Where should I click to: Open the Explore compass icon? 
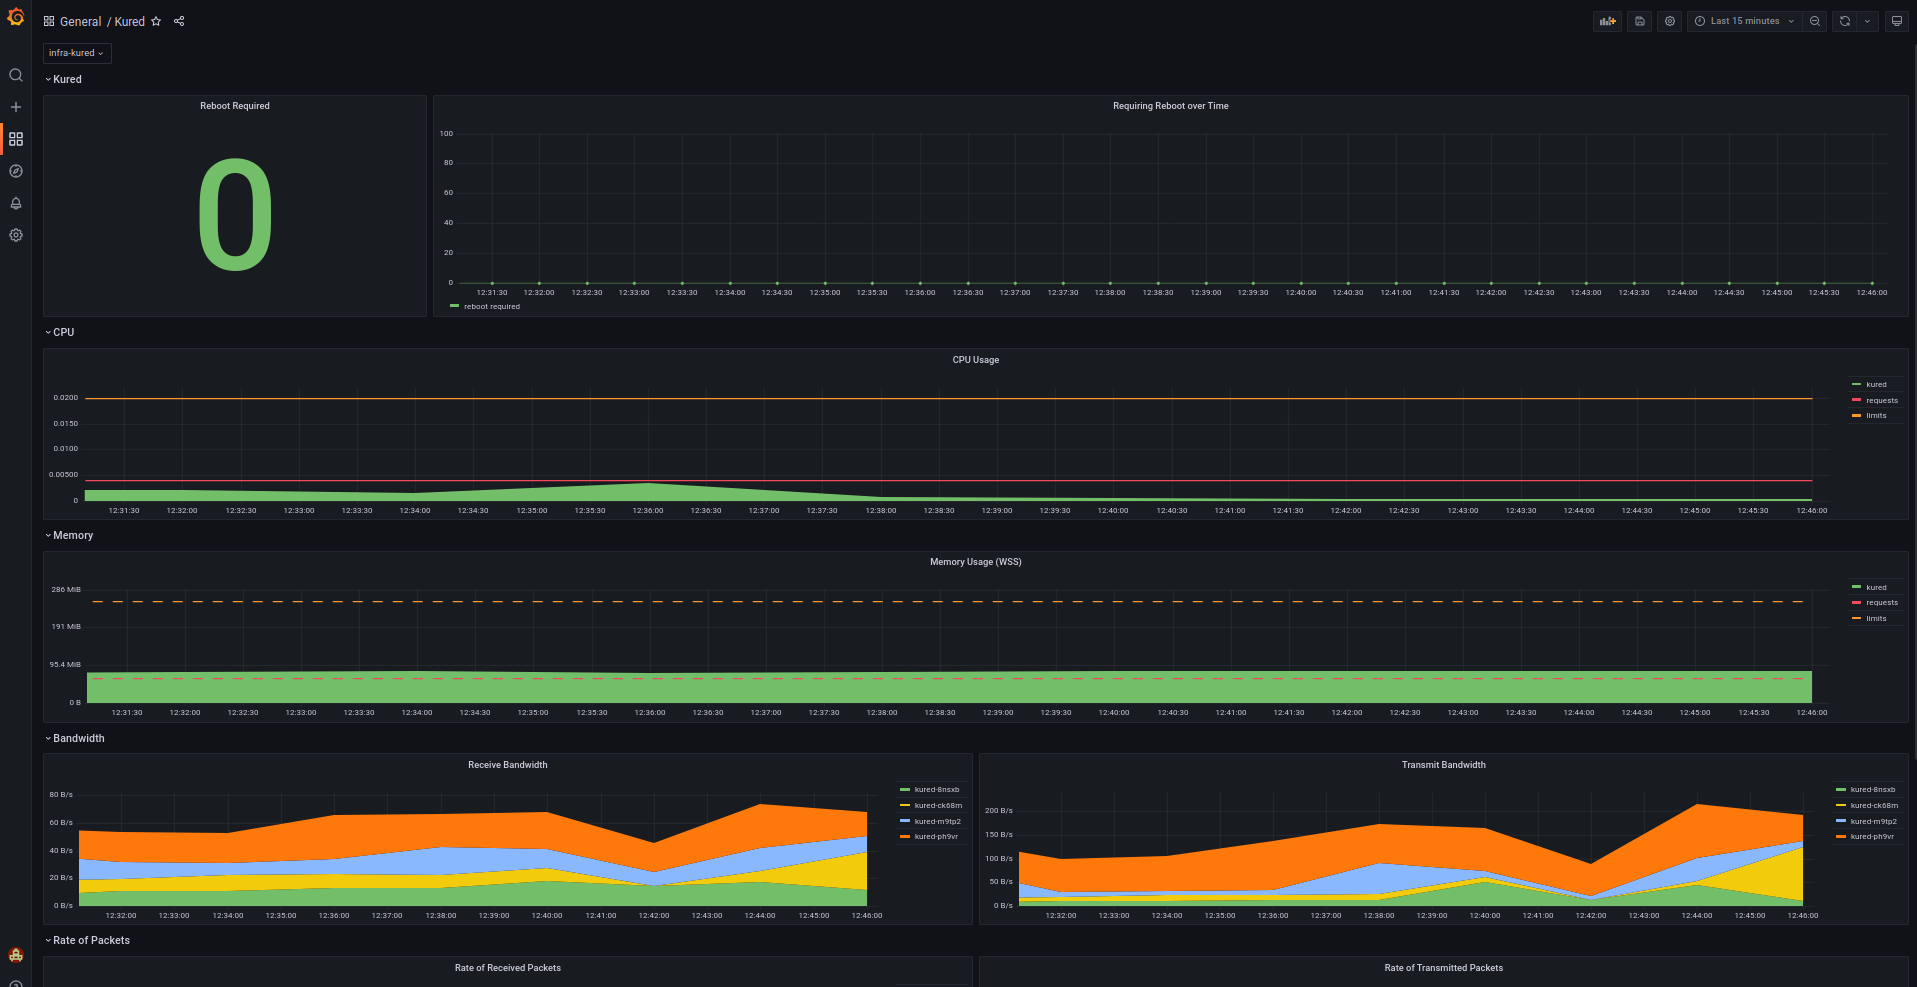click(x=16, y=171)
